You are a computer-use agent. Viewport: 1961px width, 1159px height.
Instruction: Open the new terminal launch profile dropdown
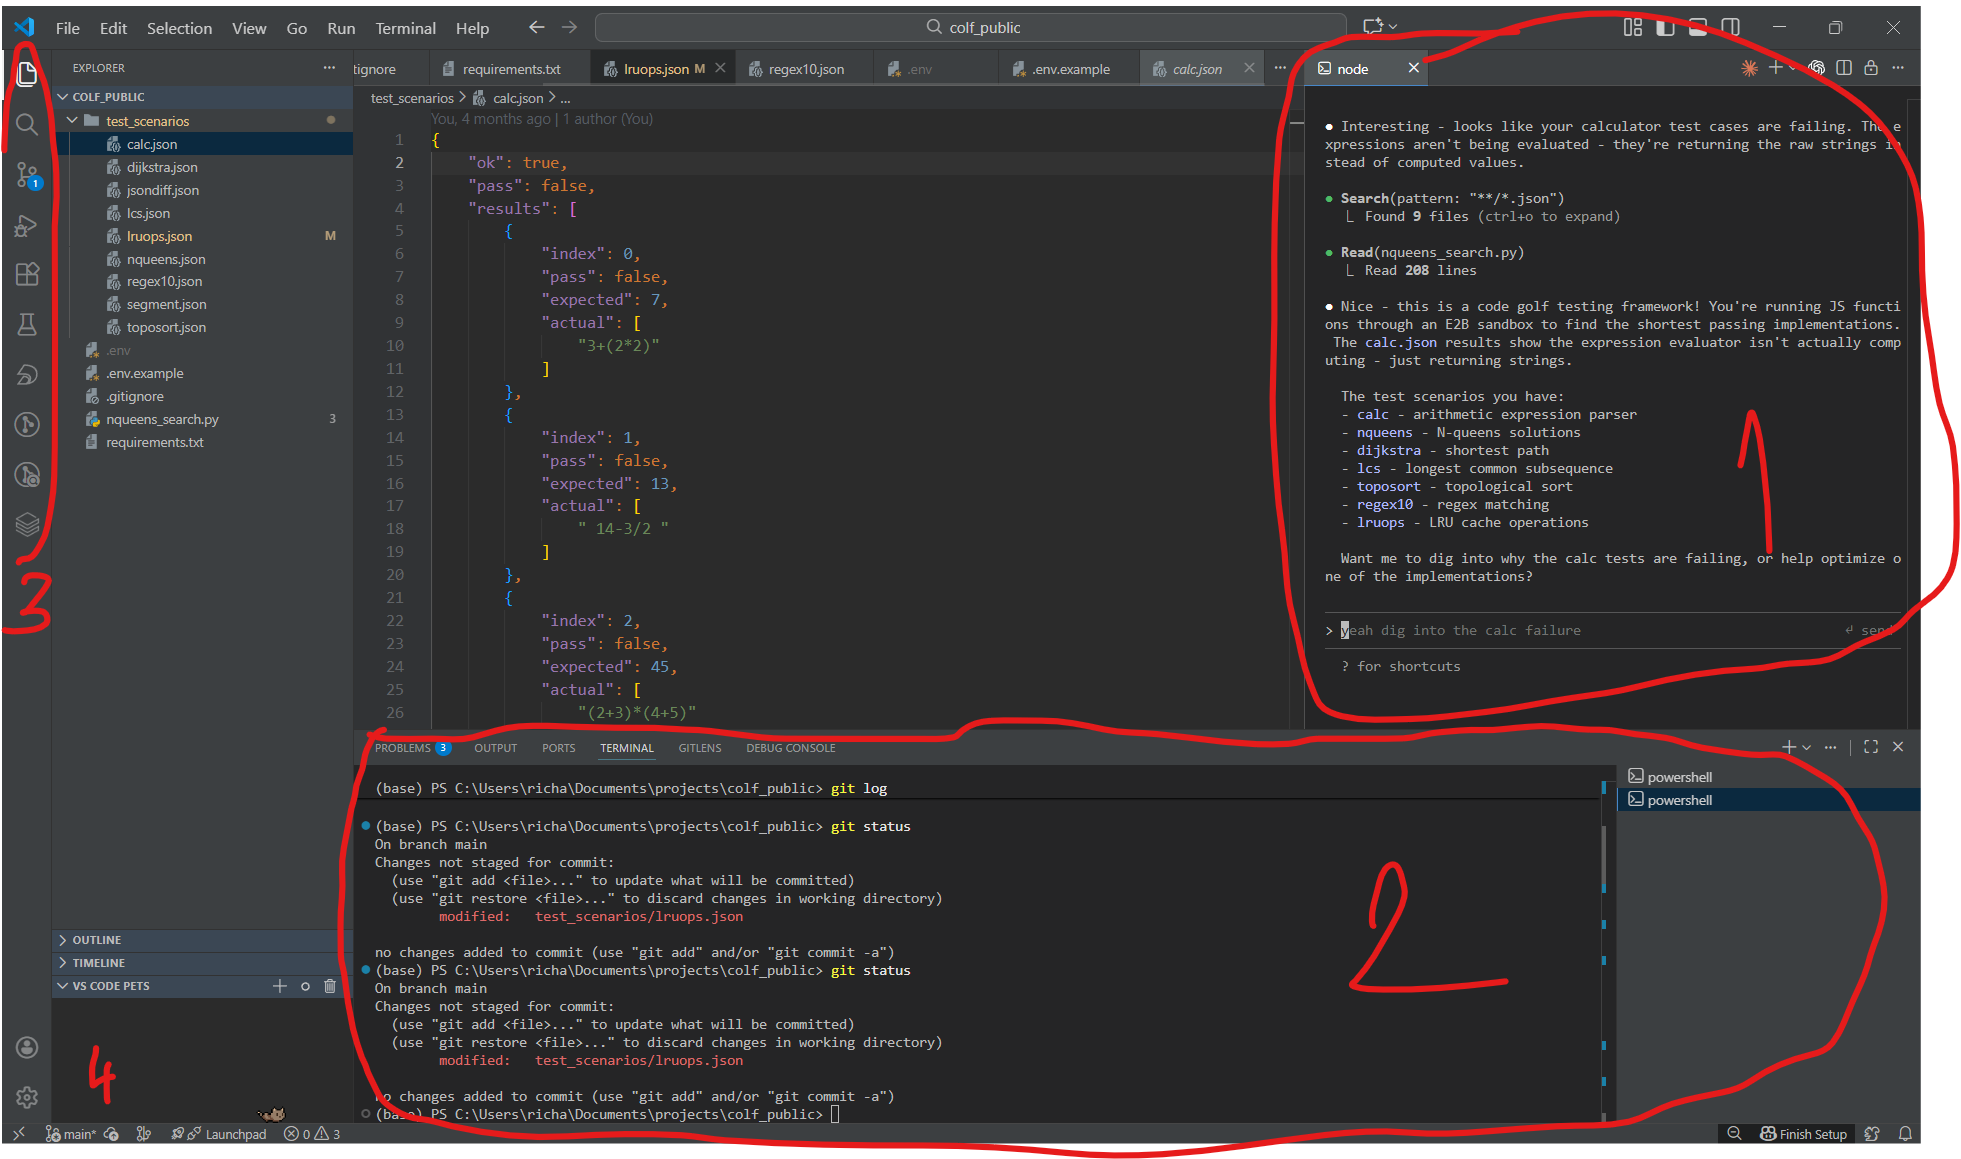1807,747
